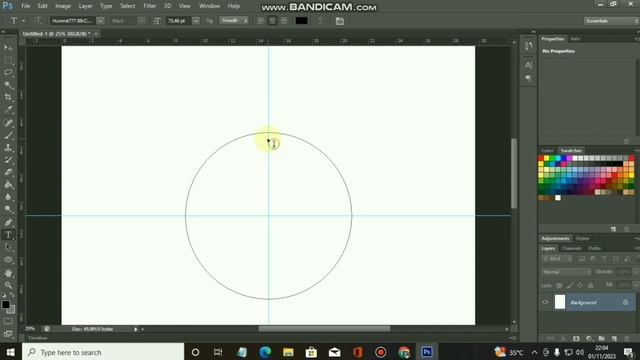Open the layer Opacity dropdown

click(636, 271)
